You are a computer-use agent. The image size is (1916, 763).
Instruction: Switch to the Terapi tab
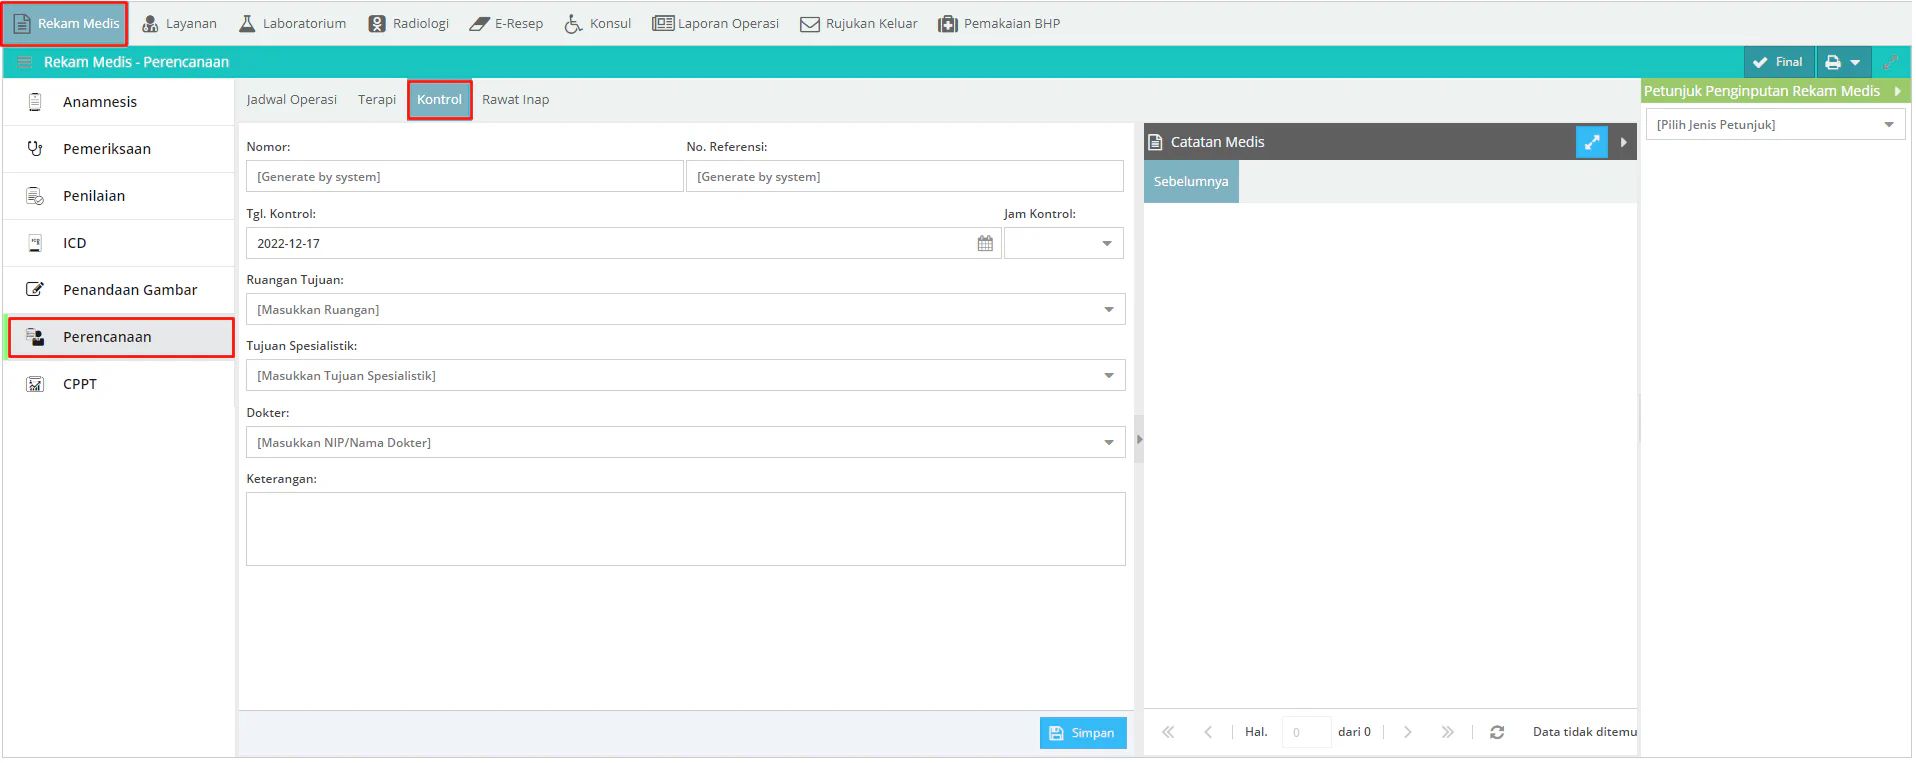pyautogui.click(x=377, y=100)
